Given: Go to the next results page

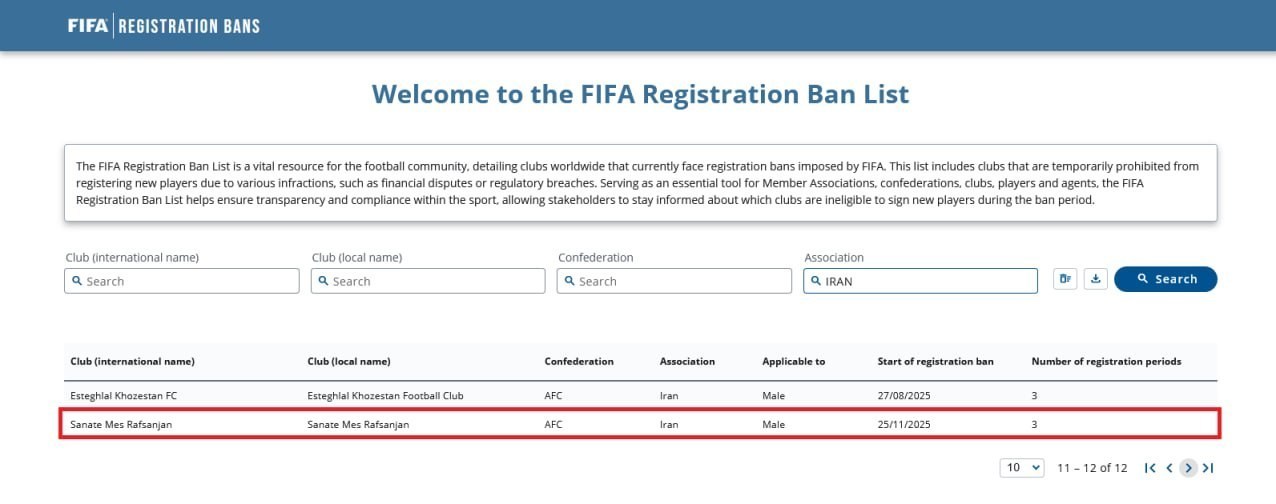Looking at the screenshot, I should pos(1188,468).
